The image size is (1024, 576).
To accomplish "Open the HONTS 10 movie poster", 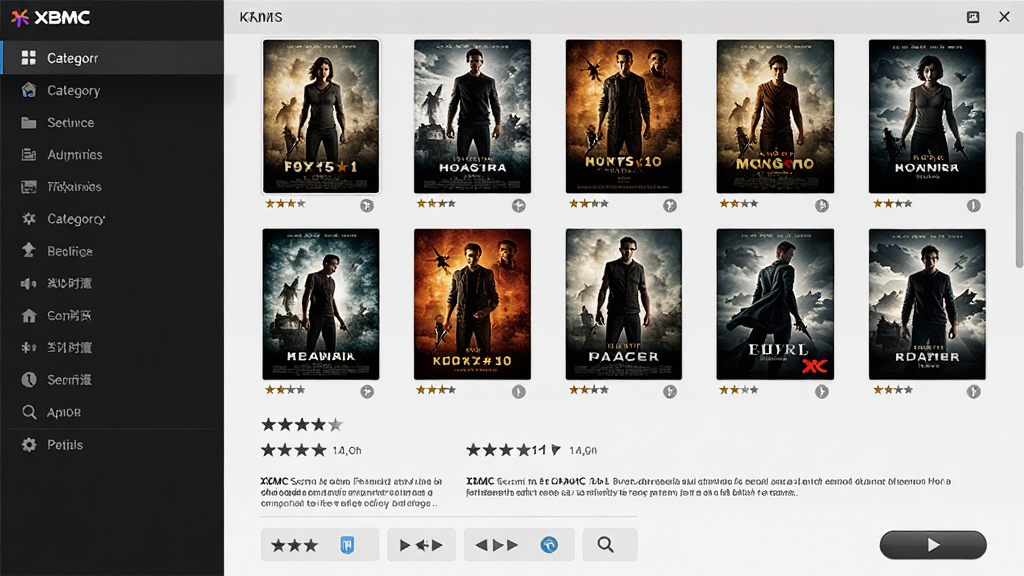I will 624,116.
